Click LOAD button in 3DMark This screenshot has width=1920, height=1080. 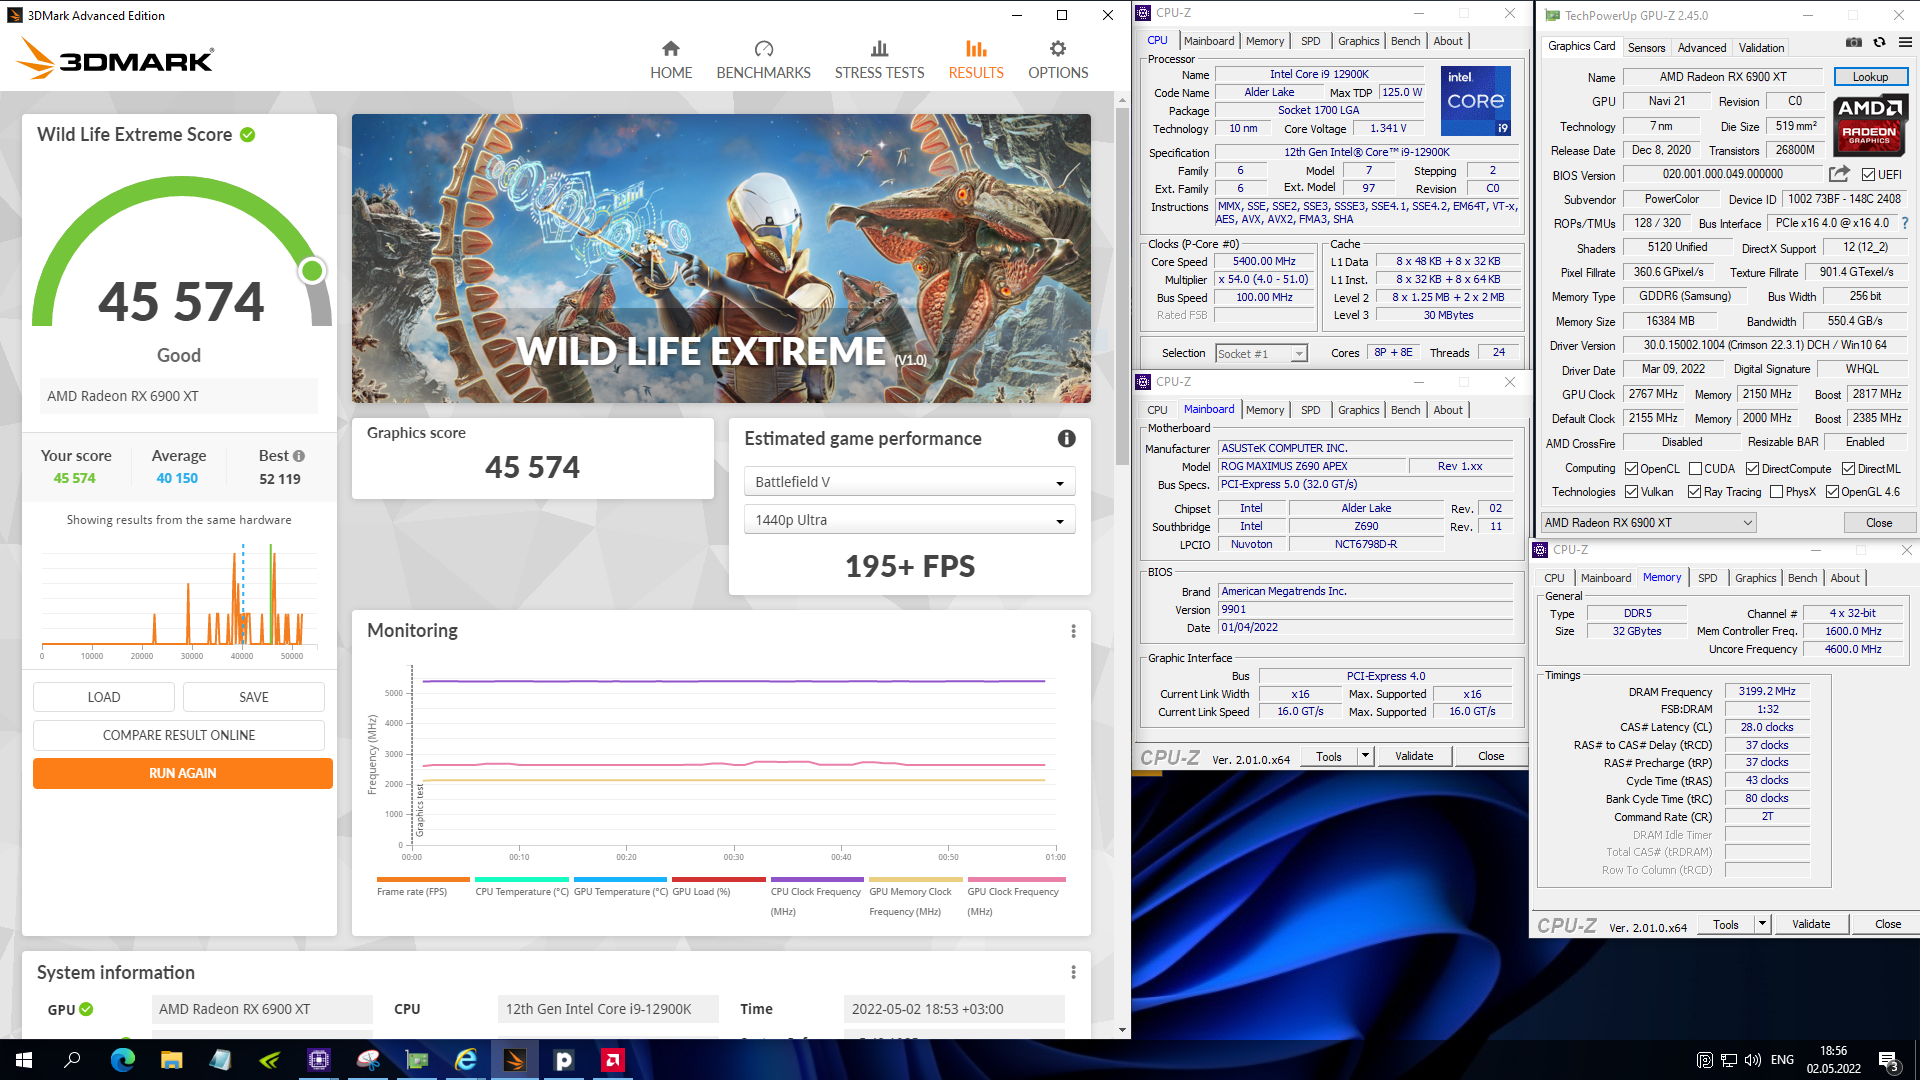click(104, 697)
